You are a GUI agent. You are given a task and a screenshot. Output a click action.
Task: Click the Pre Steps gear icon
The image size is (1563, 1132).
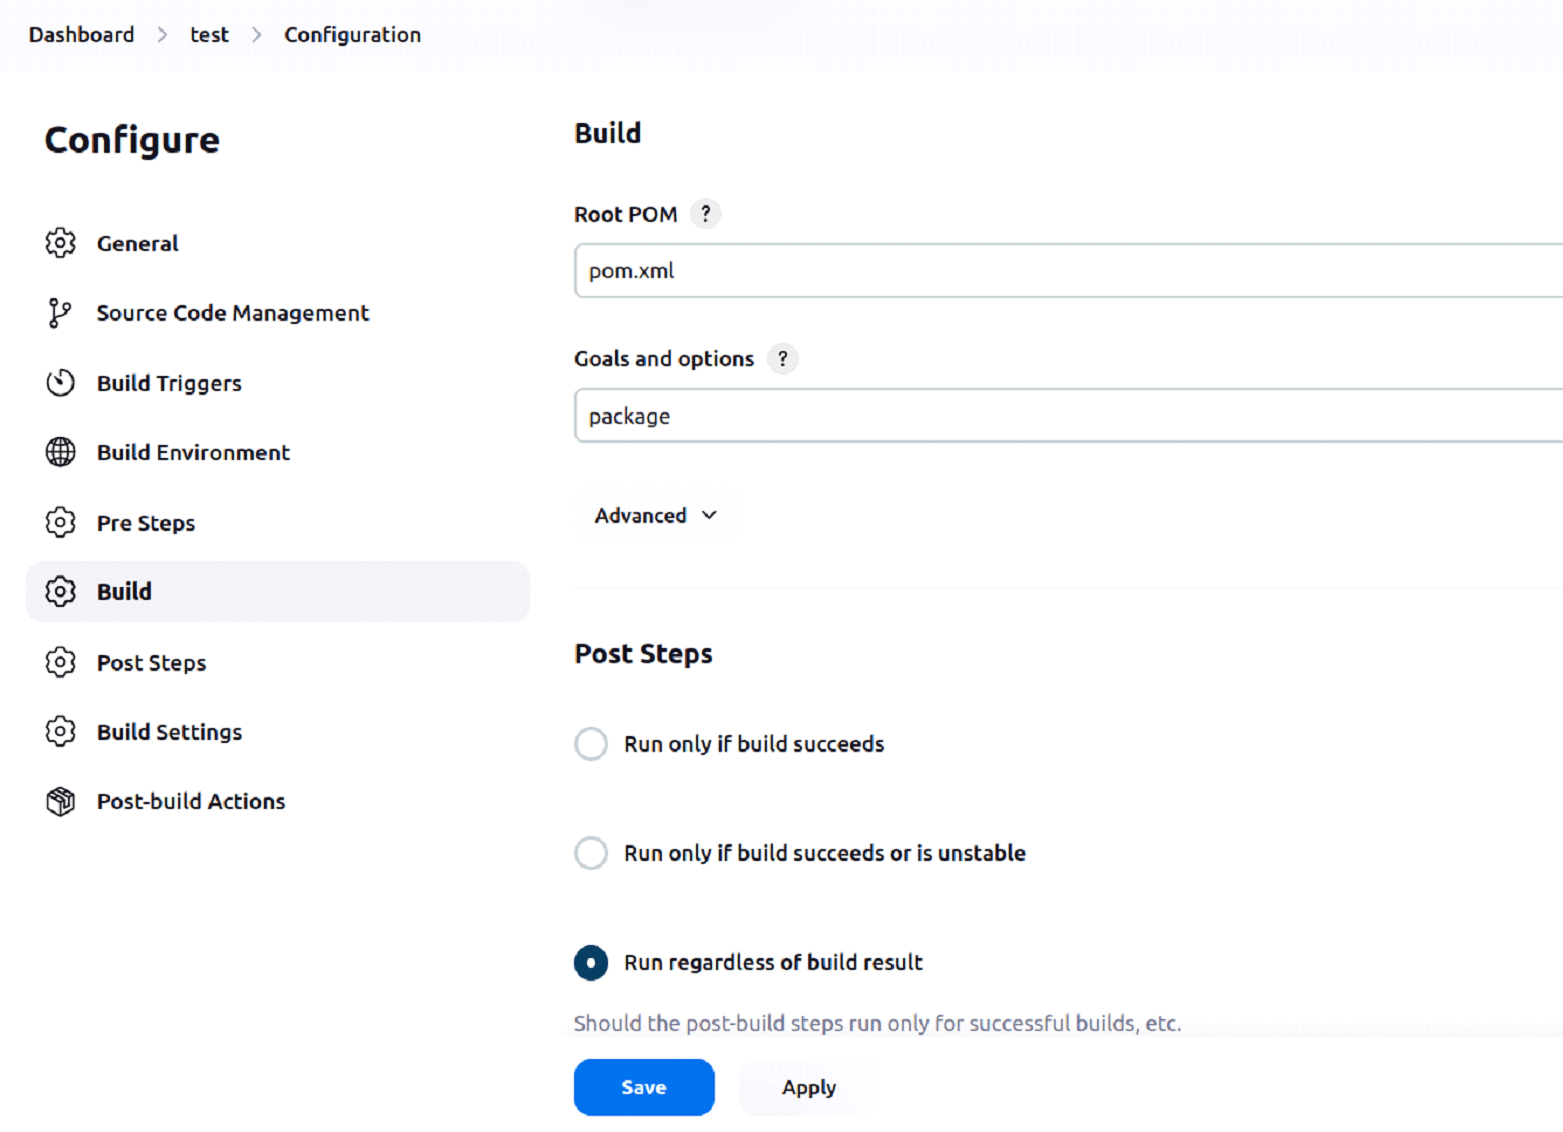click(x=60, y=522)
